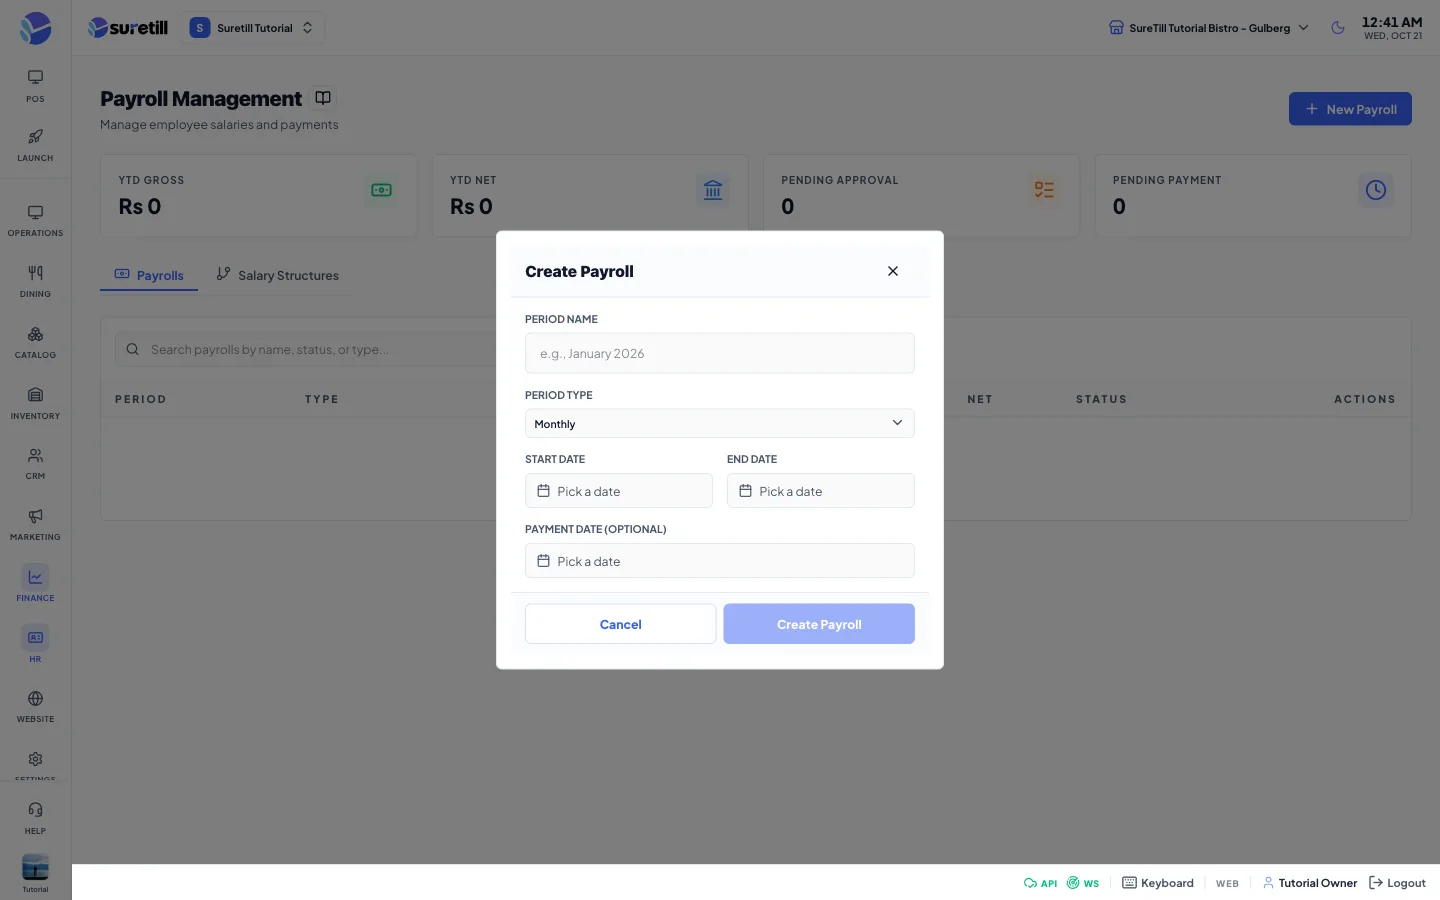Toggle dark mode moon icon
This screenshot has height=900, width=1440.
coord(1338,28)
